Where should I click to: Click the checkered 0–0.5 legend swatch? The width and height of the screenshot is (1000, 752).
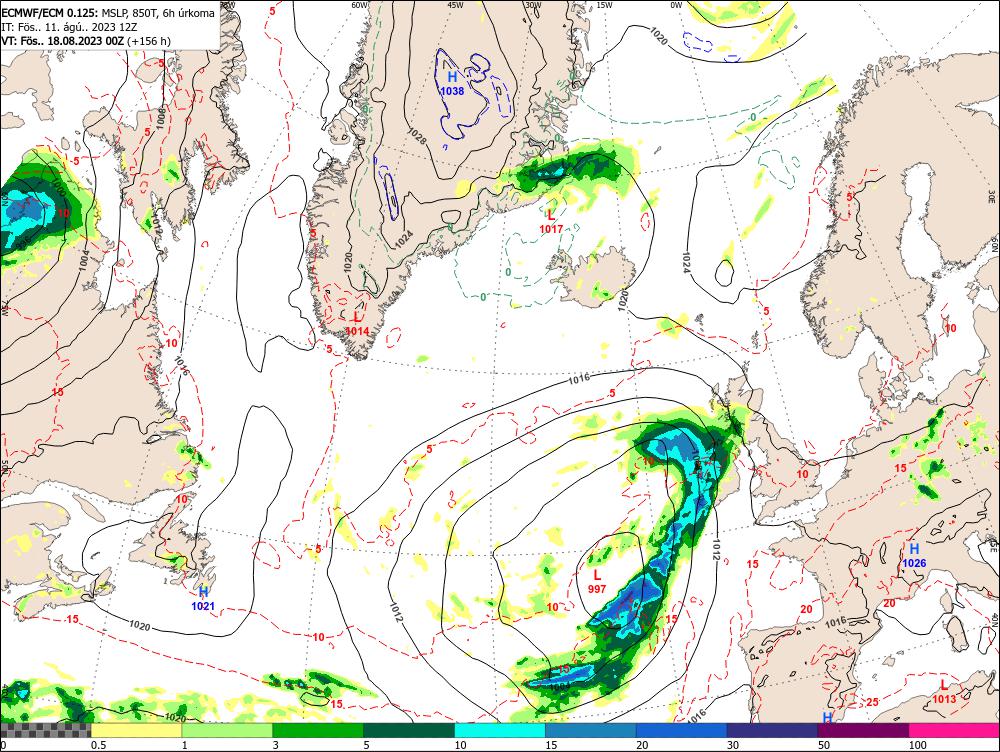point(45,730)
